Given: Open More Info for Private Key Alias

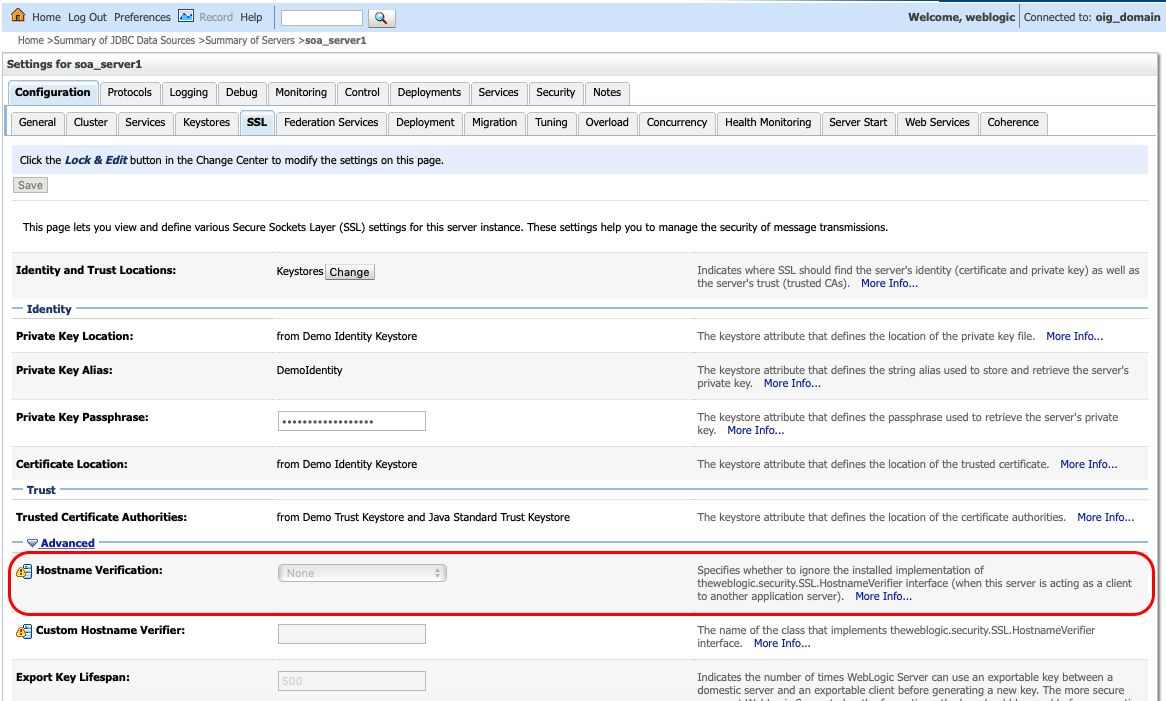Looking at the screenshot, I should point(792,383).
